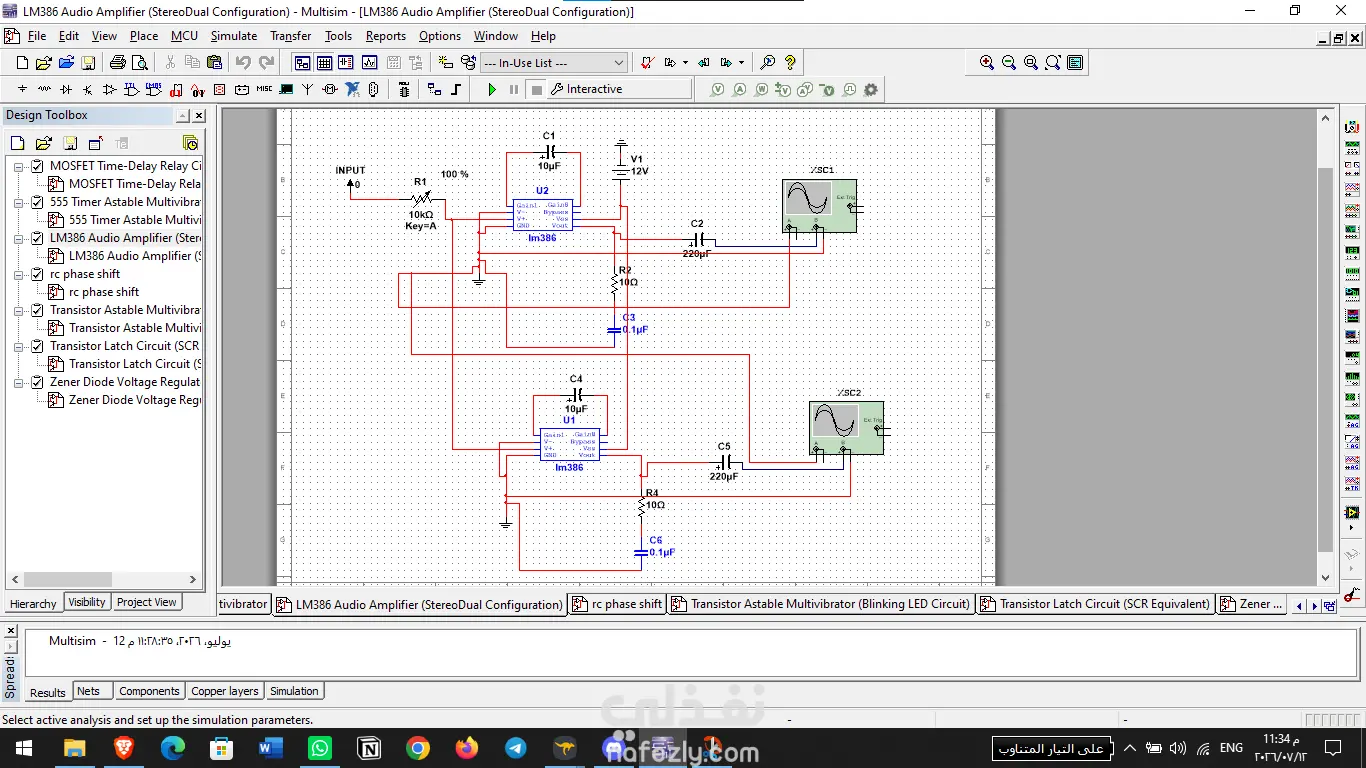Click the Full Screen view icon
Screen dimensions: 1366x768
coord(1075,63)
